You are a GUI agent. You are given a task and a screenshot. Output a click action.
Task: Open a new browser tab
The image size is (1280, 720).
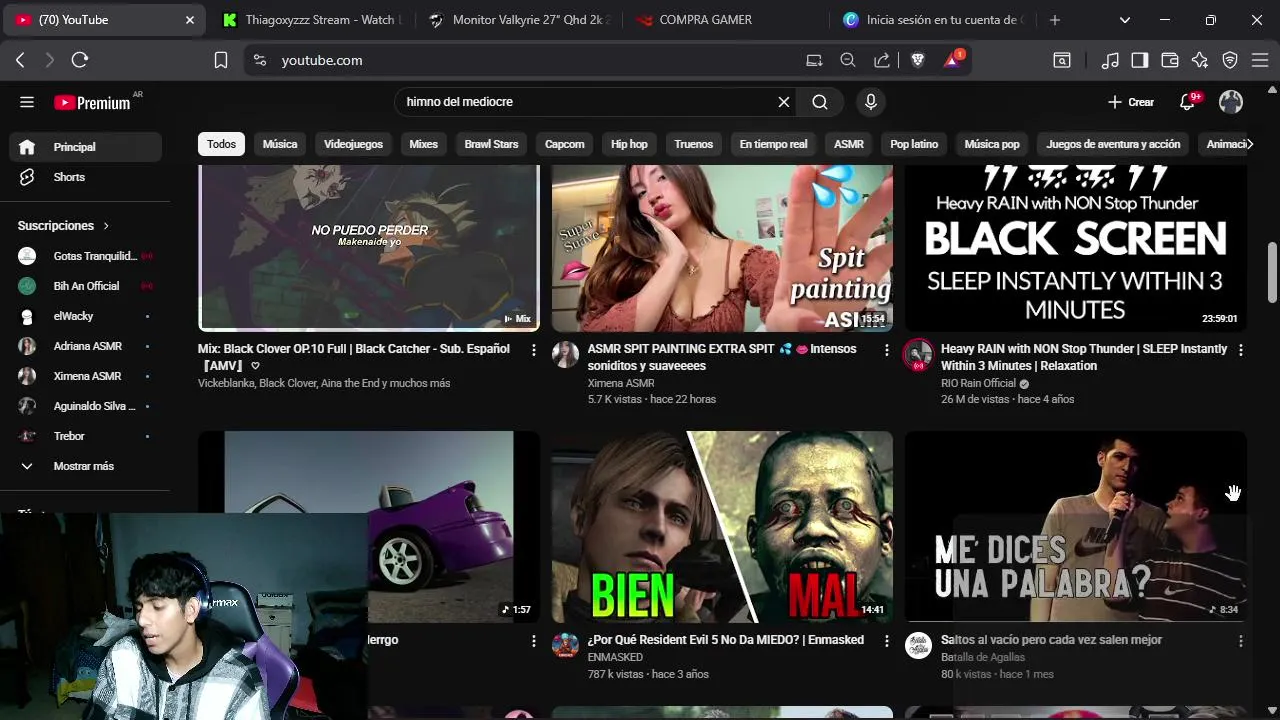click(x=1054, y=20)
